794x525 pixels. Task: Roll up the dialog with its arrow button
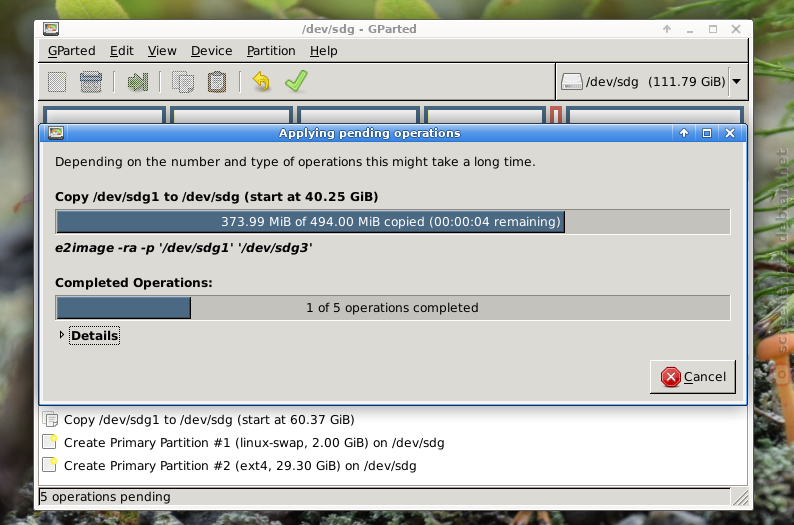684,133
